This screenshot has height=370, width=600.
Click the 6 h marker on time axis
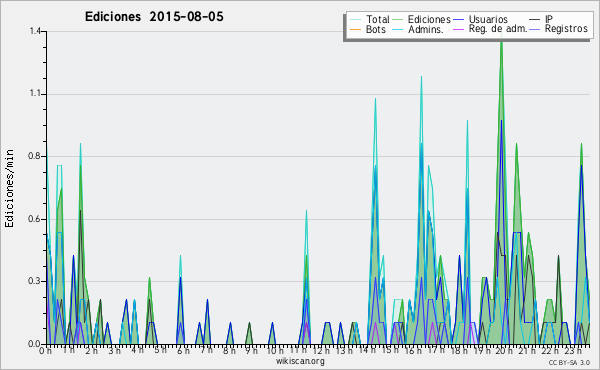coord(183,351)
